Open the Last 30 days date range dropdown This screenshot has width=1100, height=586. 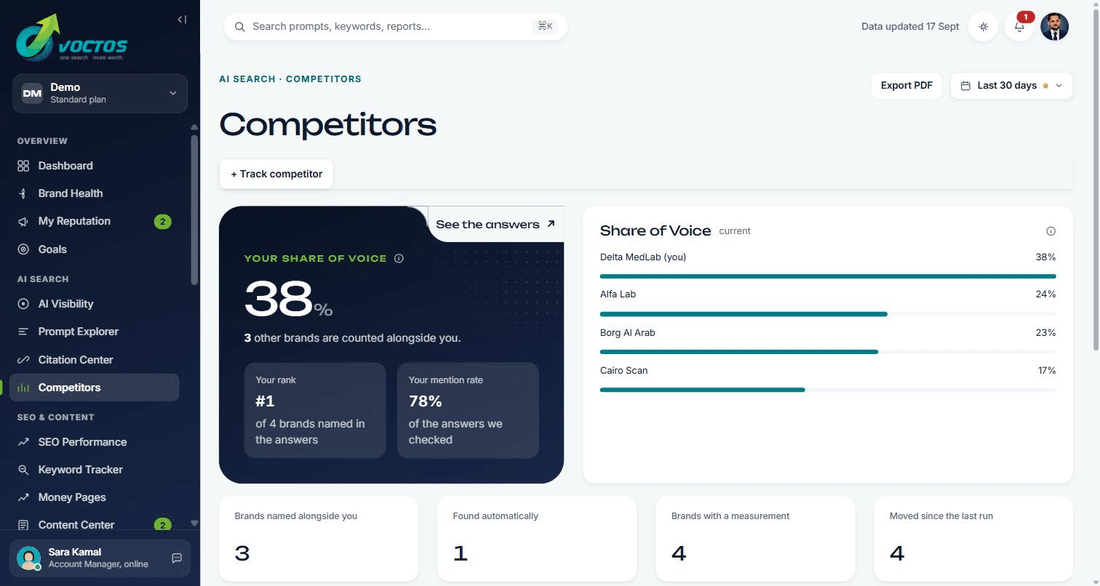1012,86
